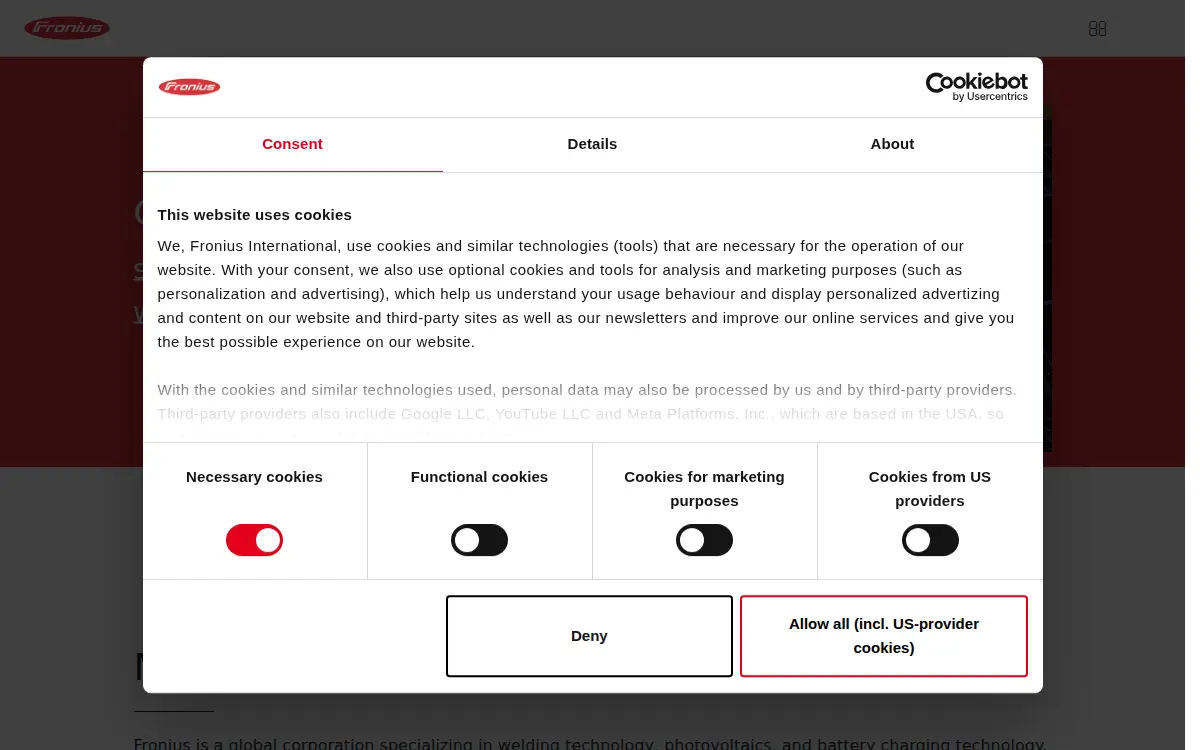Switch to the Details tab

(592, 144)
